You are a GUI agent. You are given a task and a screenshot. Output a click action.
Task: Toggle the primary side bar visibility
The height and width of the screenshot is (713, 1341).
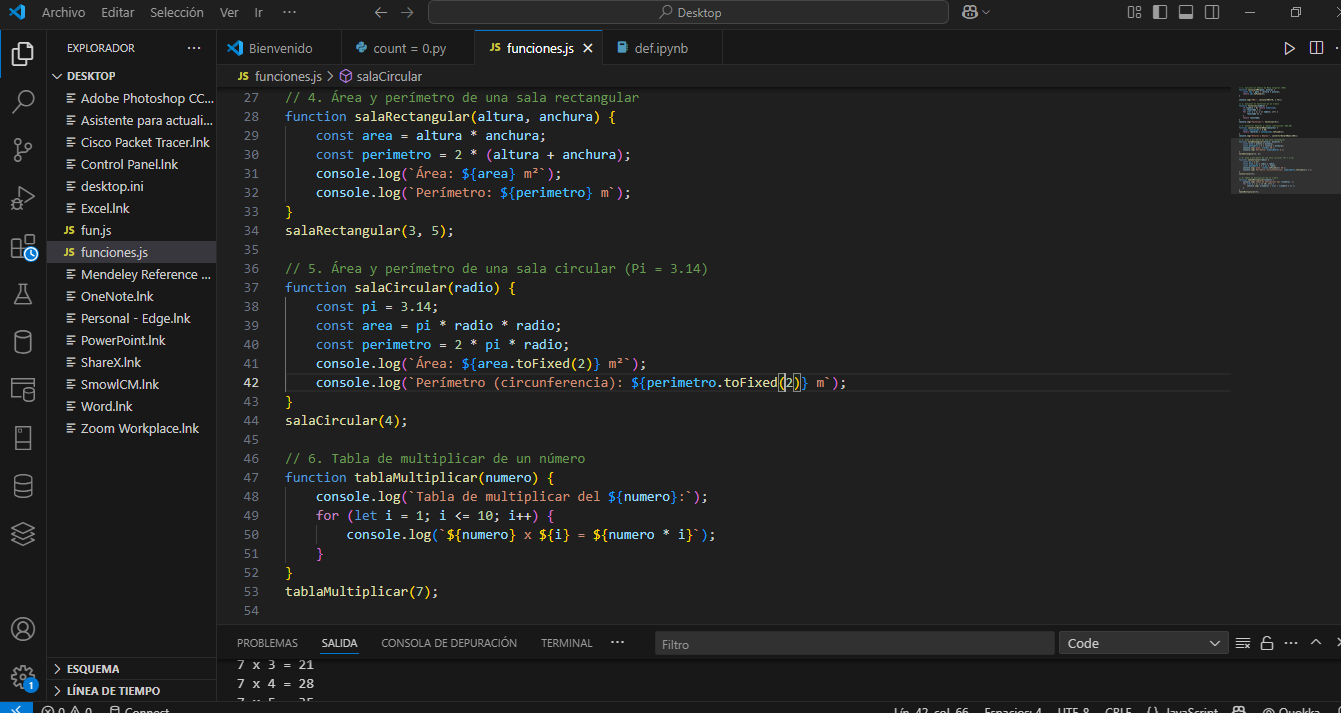(1160, 12)
